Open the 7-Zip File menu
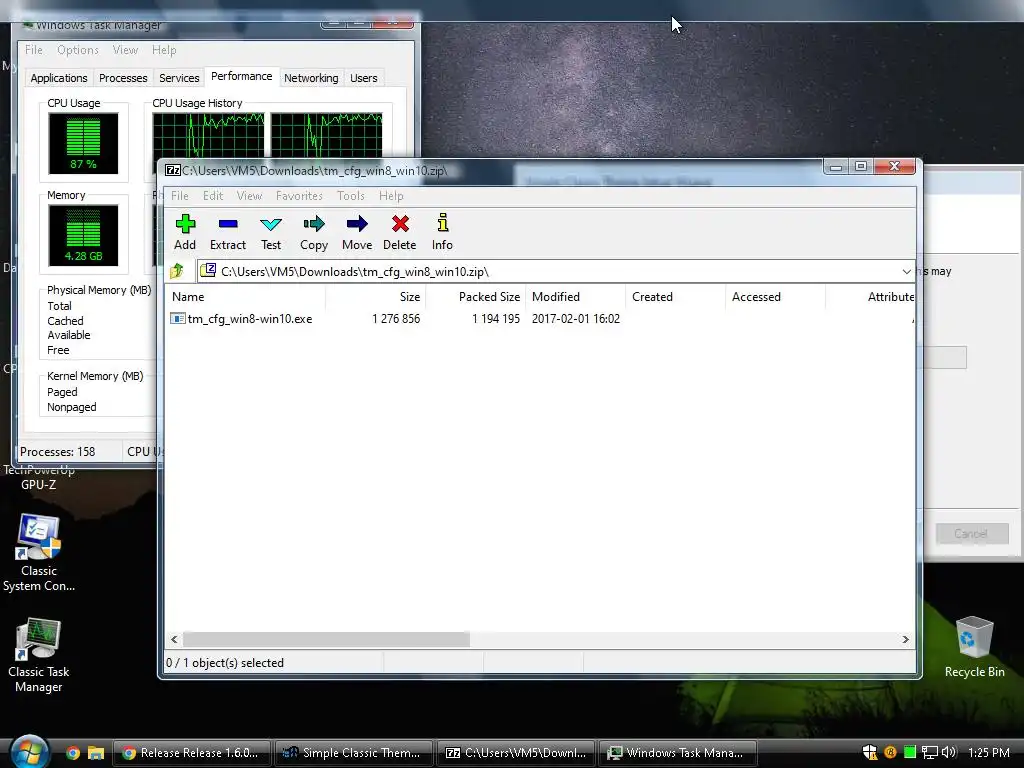The image size is (1024, 768). point(180,196)
